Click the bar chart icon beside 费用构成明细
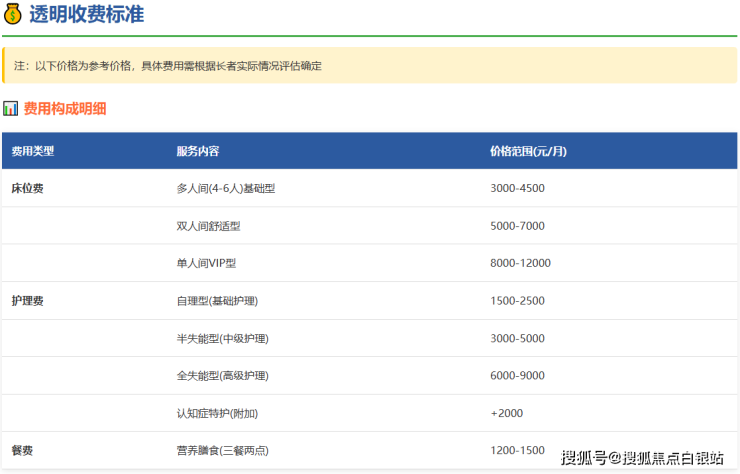Image resolution: width=740 pixels, height=474 pixels. coord(11,108)
